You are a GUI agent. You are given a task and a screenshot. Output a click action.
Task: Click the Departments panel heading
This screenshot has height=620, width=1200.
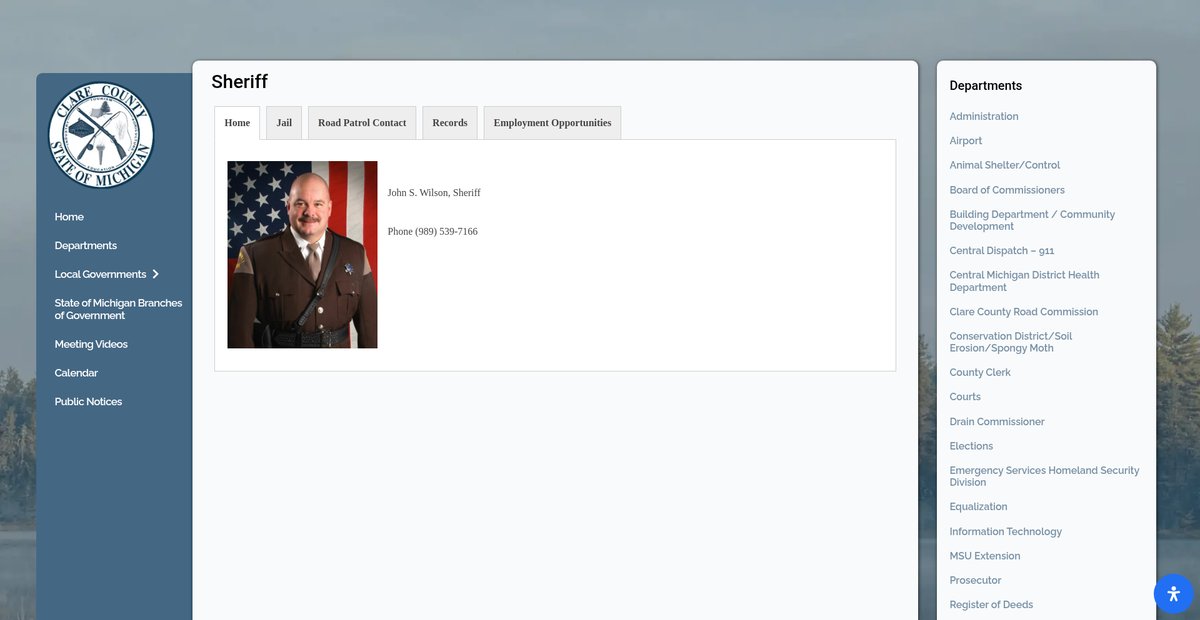coord(986,86)
